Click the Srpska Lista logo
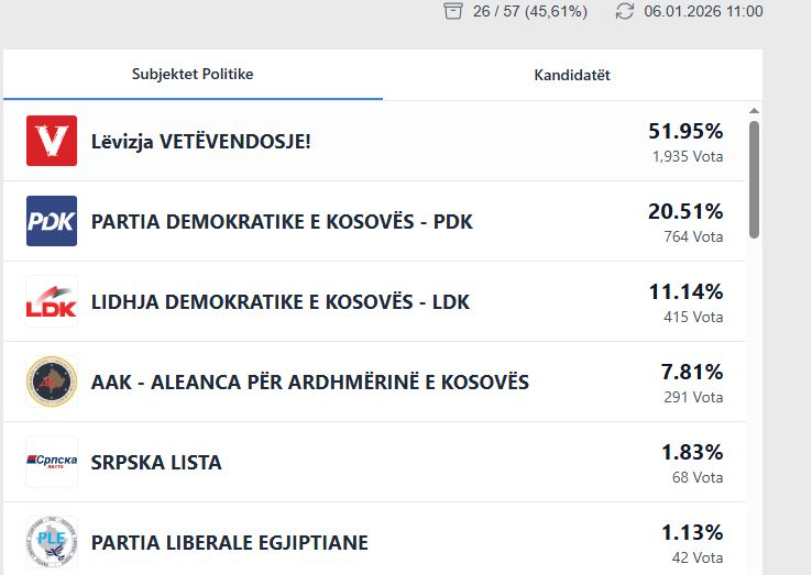 coord(51,462)
